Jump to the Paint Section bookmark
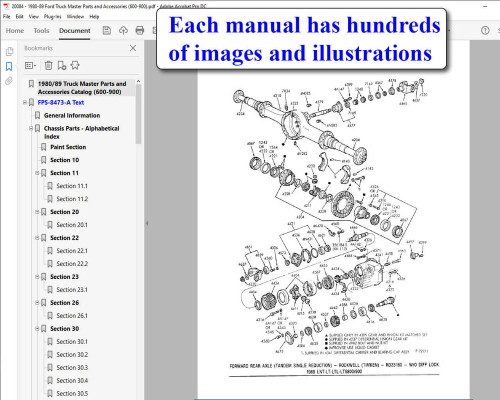This screenshot has width=500, height=400. point(68,147)
